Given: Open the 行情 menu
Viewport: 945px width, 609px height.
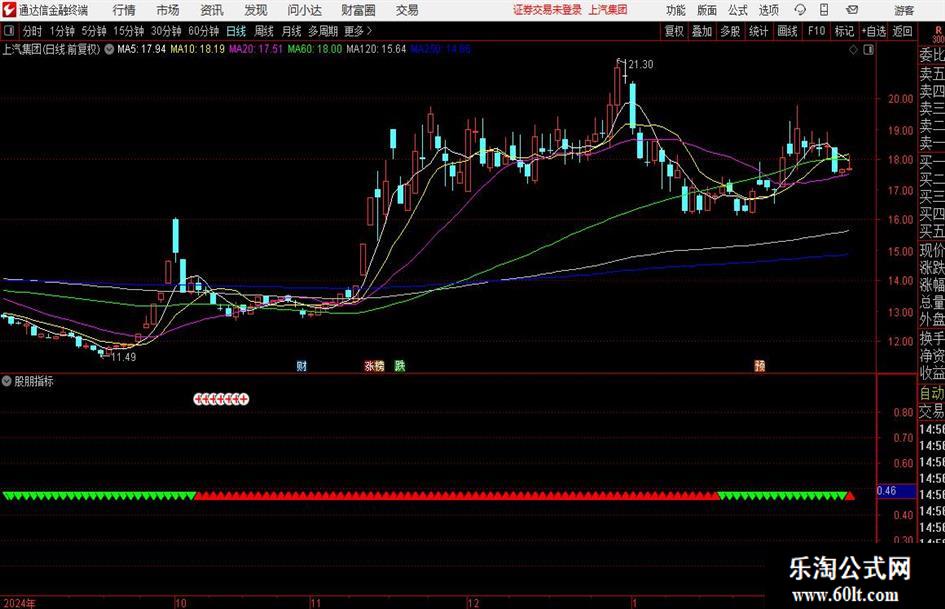Looking at the screenshot, I should [124, 10].
